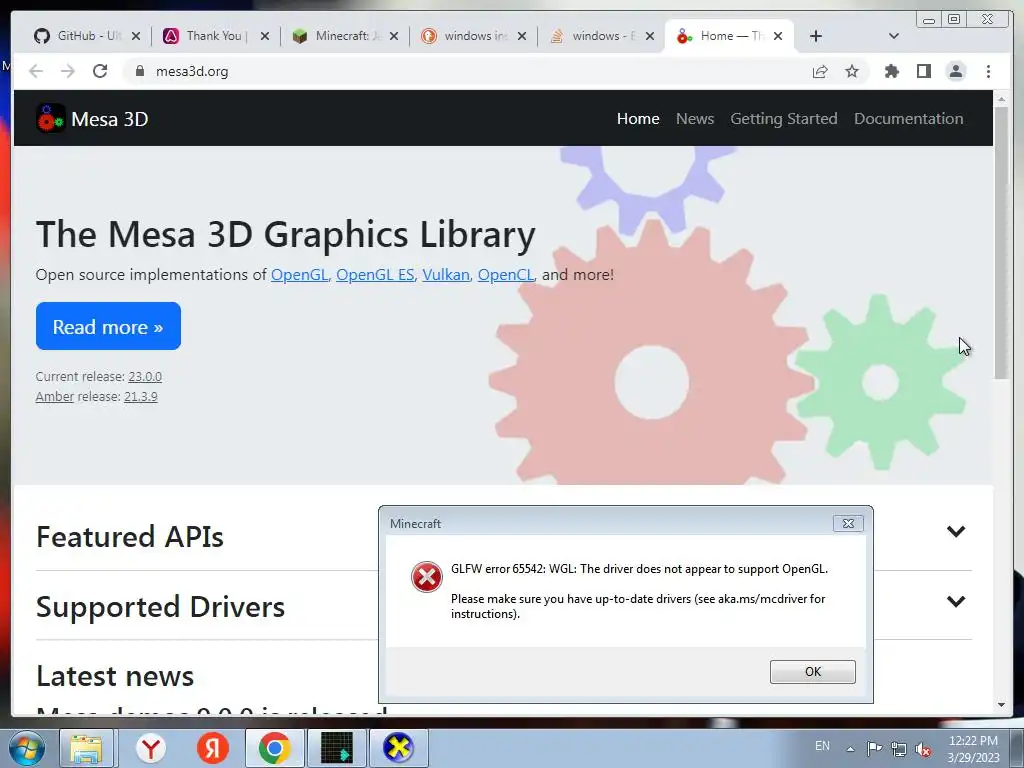Open the tab search dropdown arrow

point(893,36)
